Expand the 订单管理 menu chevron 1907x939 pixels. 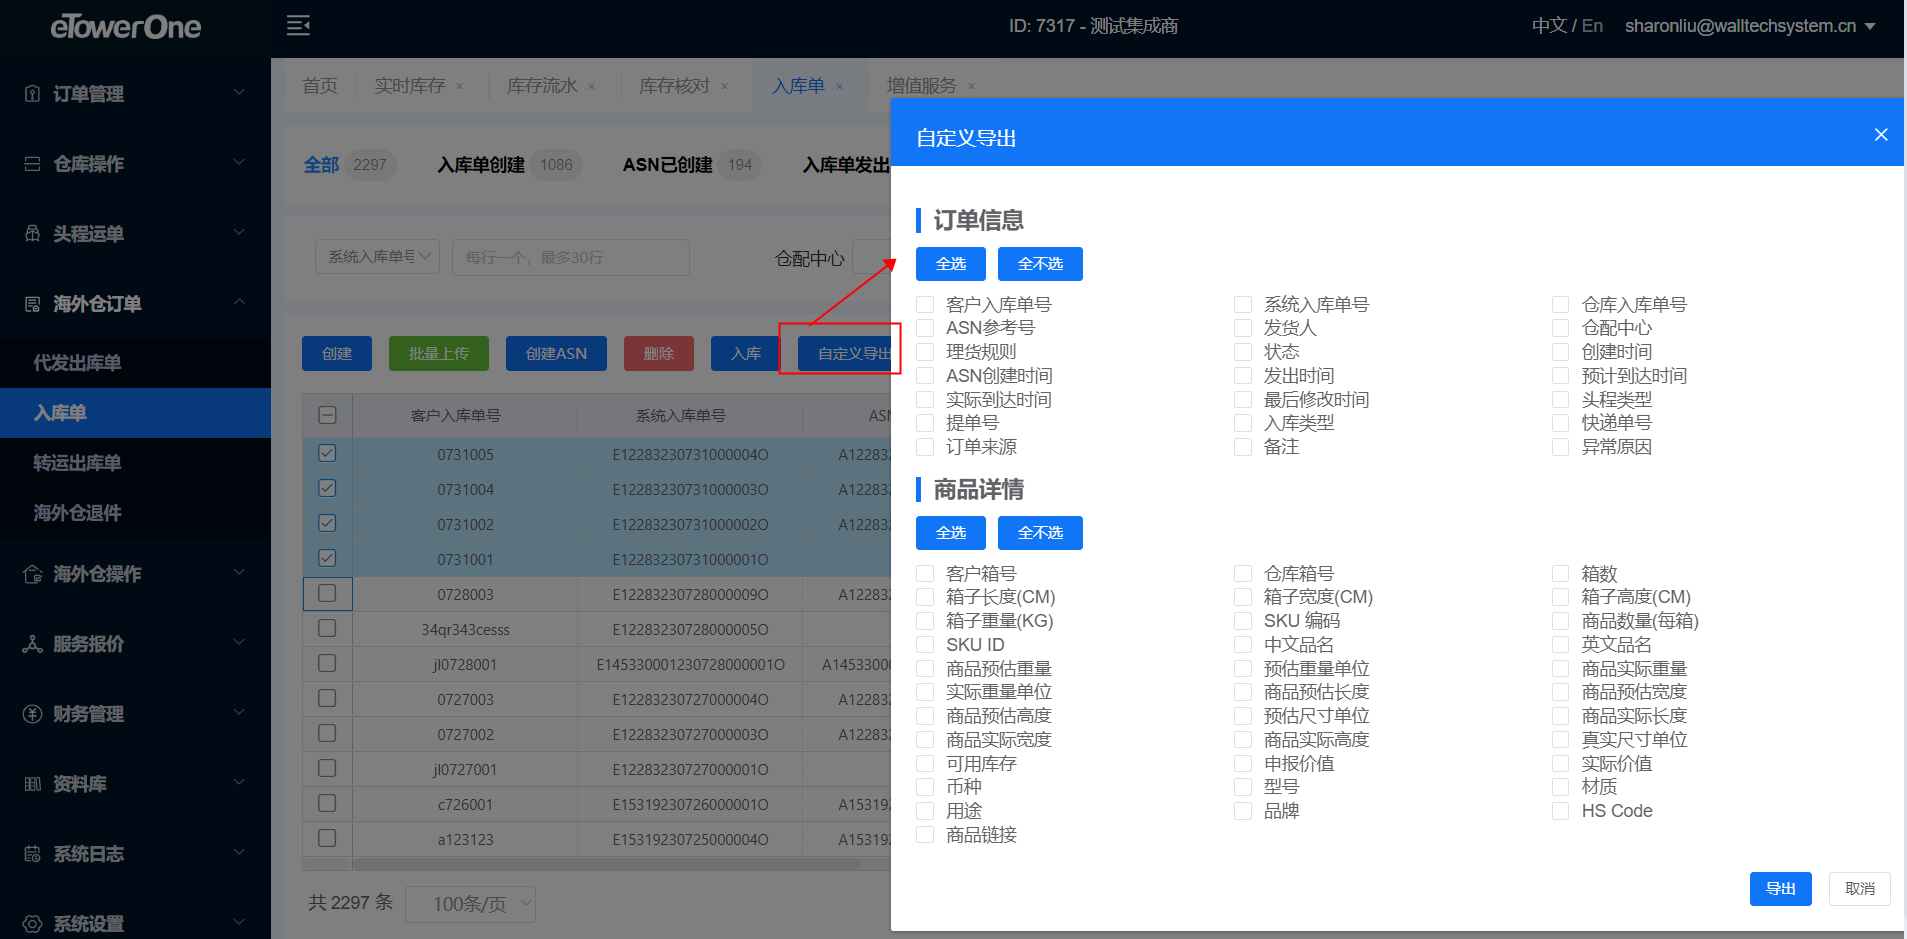pos(239,92)
